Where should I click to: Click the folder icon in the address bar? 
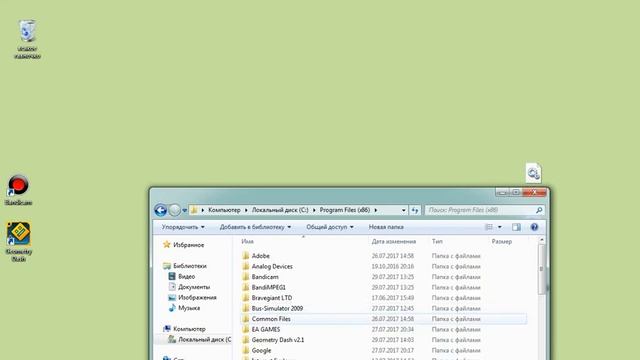pyautogui.click(x=194, y=210)
